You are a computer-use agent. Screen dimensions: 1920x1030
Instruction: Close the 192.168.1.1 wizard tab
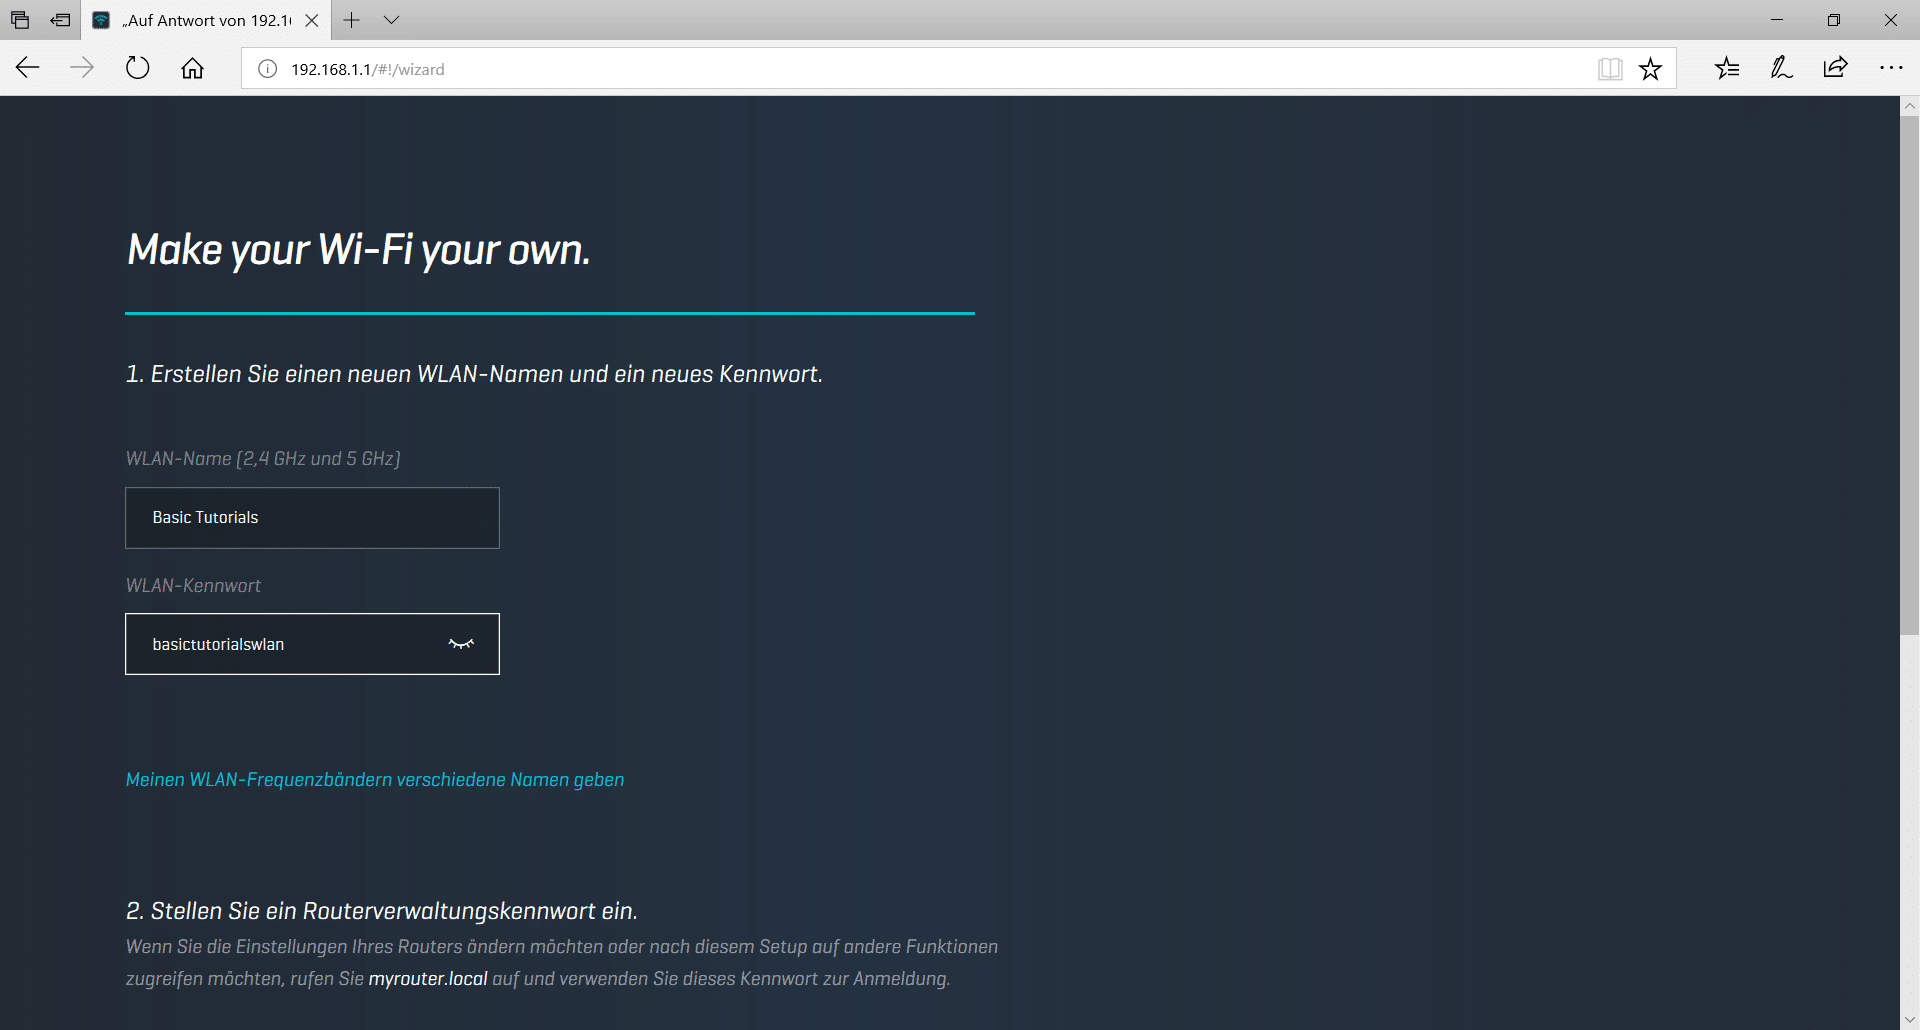[x=312, y=20]
